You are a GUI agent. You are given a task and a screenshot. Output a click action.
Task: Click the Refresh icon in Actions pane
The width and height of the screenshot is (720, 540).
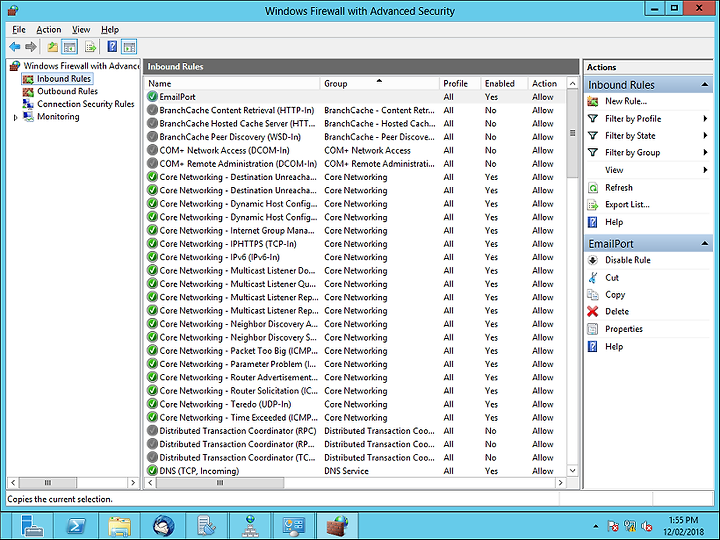tap(593, 188)
